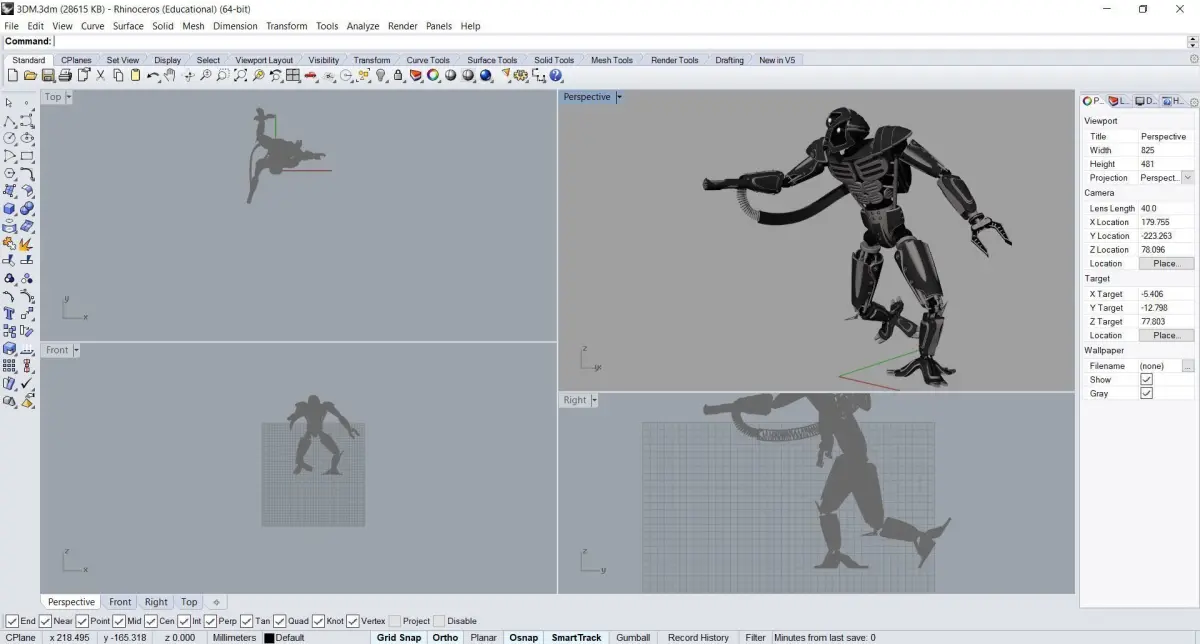
Task: Switch to the Front viewport tab at bottom
Action: pyautogui.click(x=120, y=602)
